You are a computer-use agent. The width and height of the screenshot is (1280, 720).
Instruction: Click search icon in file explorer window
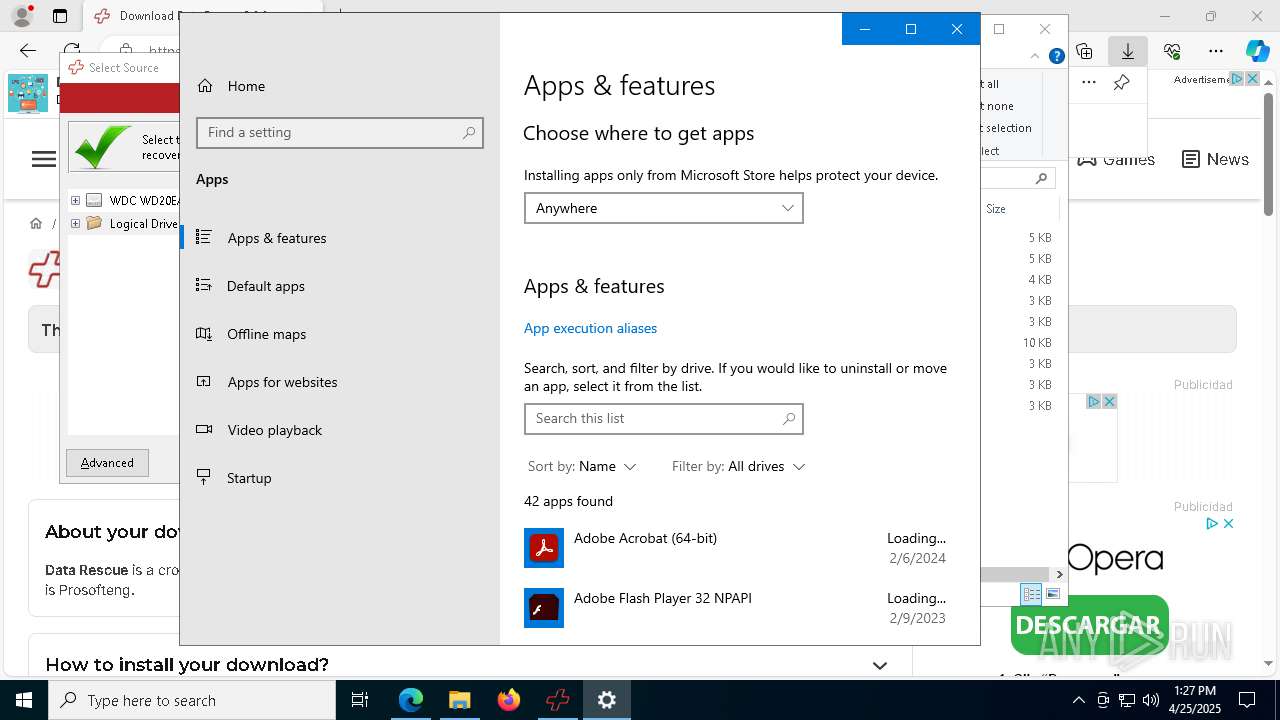[x=1041, y=179]
